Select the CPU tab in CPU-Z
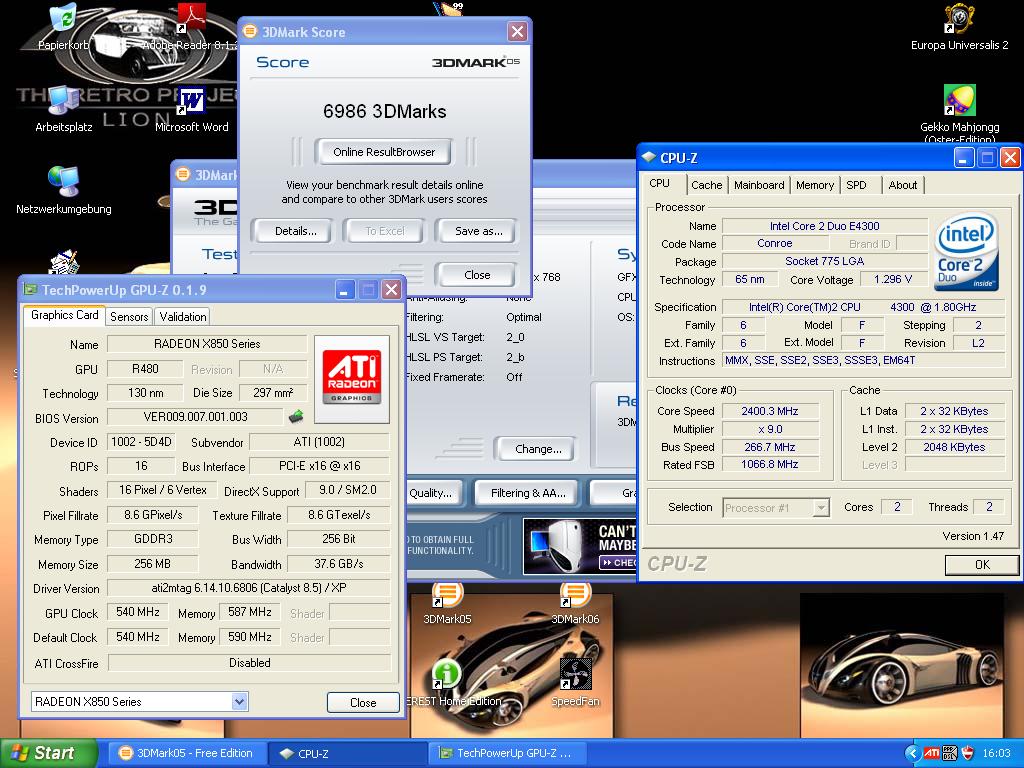The width and height of the screenshot is (1024, 768). pos(660,184)
